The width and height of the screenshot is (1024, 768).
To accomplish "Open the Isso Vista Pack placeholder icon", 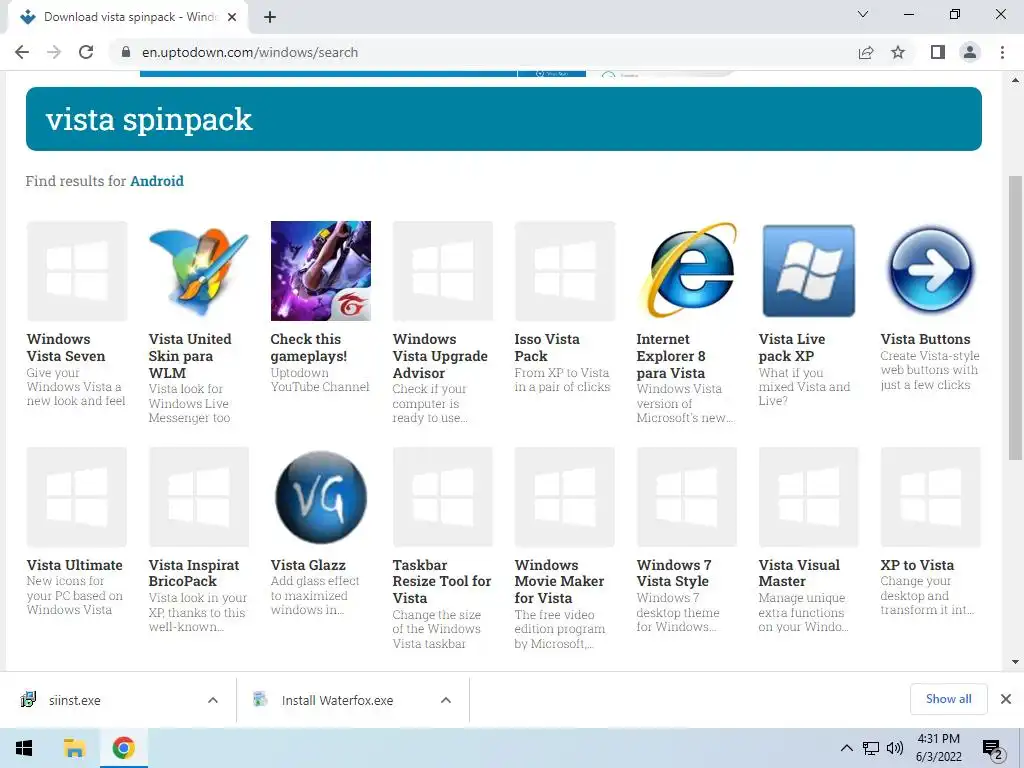I will [x=565, y=271].
